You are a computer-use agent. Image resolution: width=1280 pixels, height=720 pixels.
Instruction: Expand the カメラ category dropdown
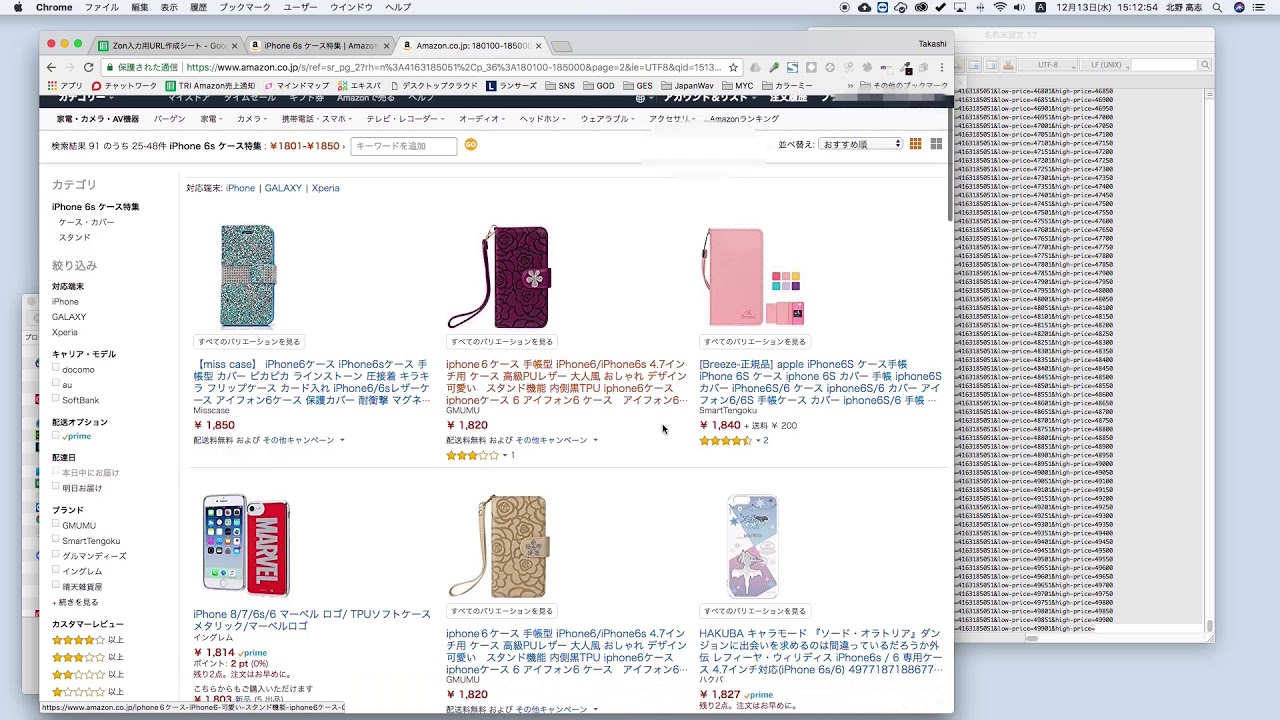coord(252,119)
